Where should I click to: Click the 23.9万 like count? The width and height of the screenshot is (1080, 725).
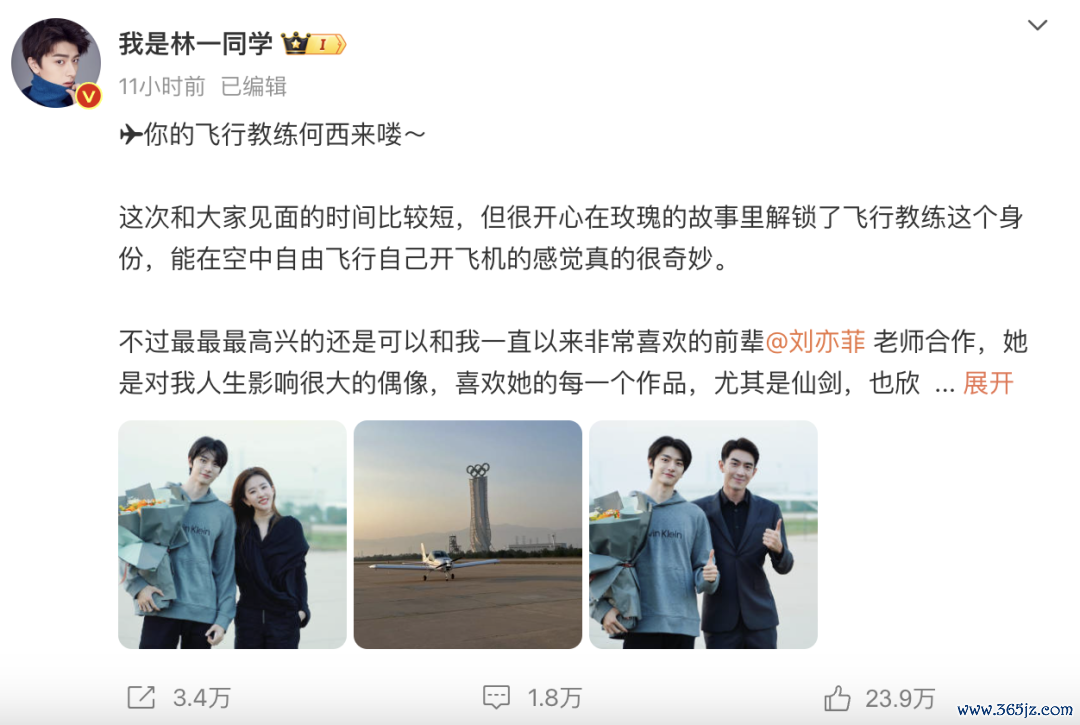click(900, 699)
